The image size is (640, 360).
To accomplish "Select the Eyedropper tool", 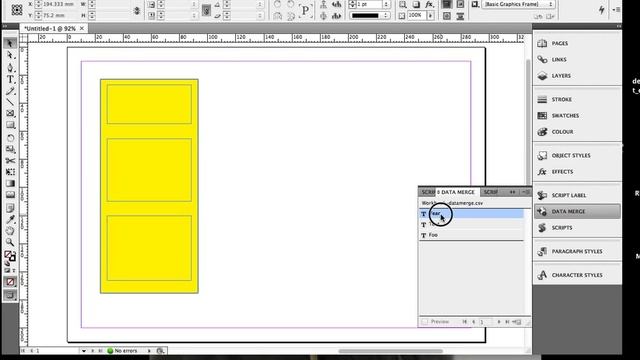I will click(10, 219).
